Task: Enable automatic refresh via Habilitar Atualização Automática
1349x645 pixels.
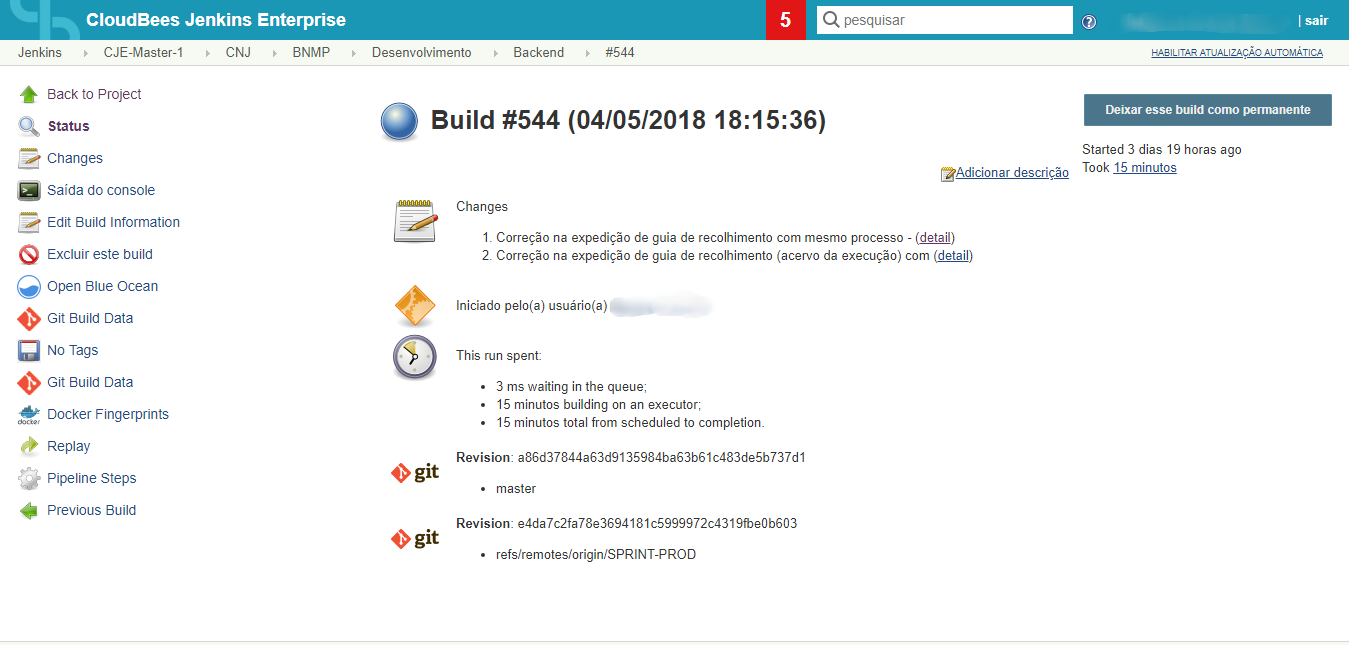Action: tap(1236, 53)
